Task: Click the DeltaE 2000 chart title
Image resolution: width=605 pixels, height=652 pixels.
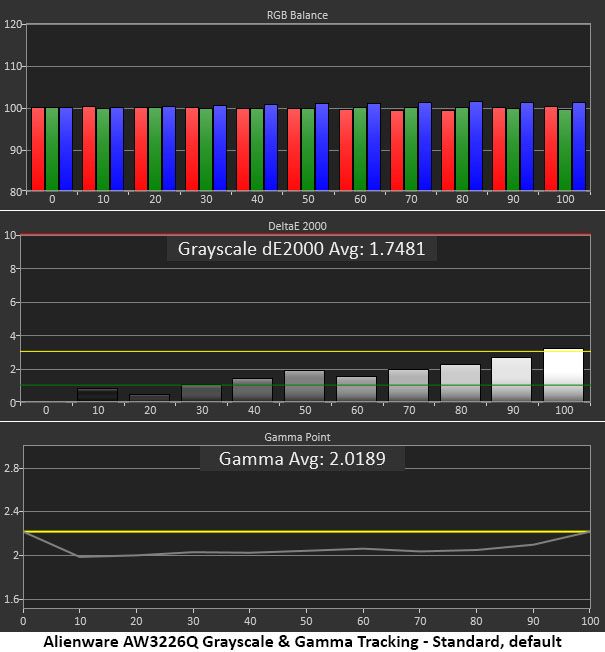Action: pos(297,226)
